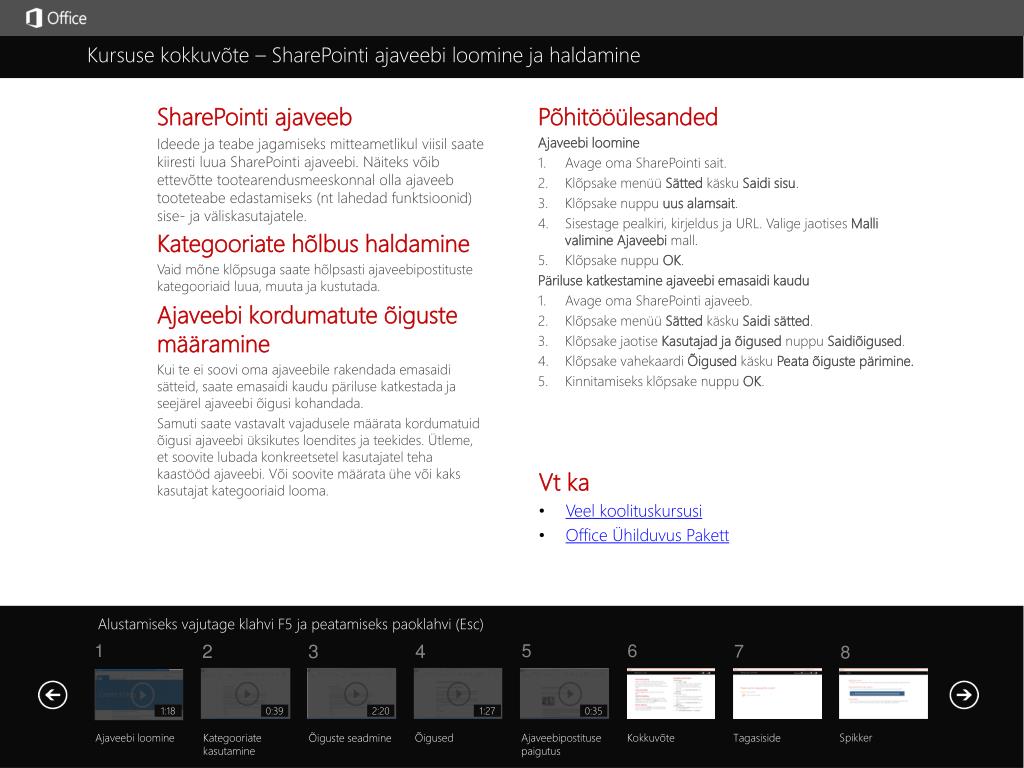The image size is (1024, 768).
Task: Go to the next slide with the right arrow
Action: 964,694
